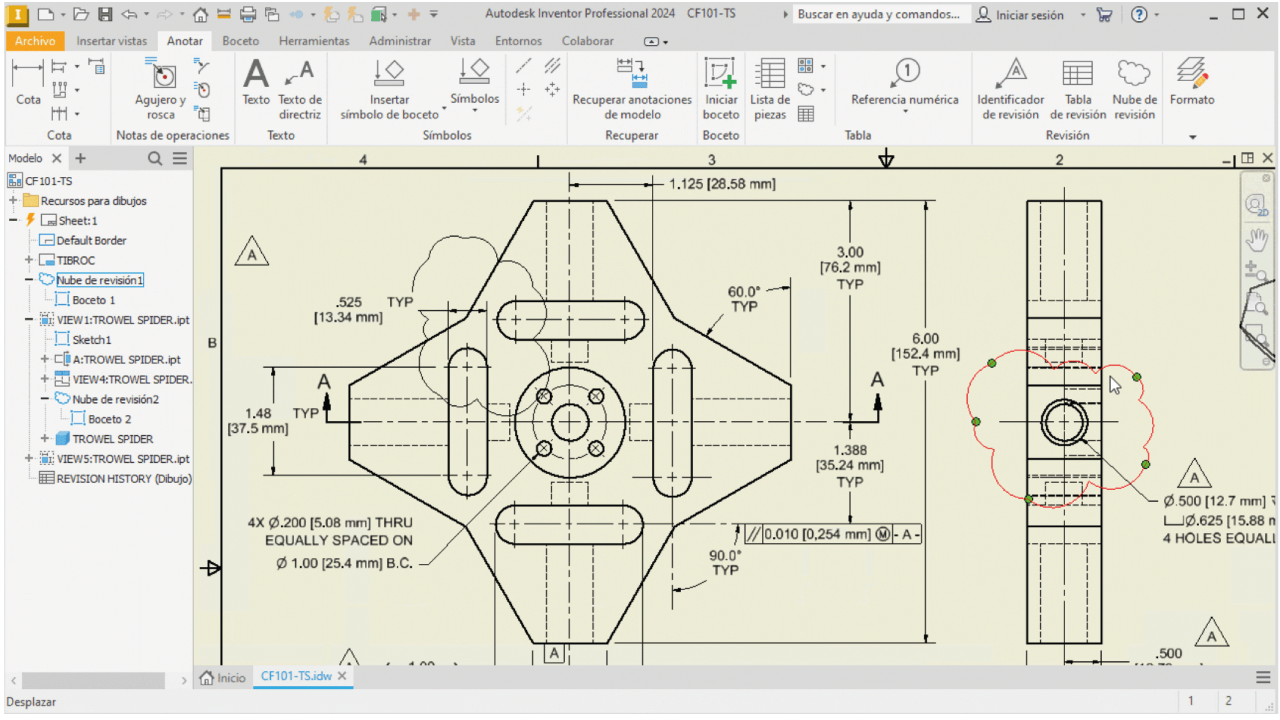This screenshot has width=1280, height=720.
Task: Insert a Lista de piezas
Action: pos(770,88)
